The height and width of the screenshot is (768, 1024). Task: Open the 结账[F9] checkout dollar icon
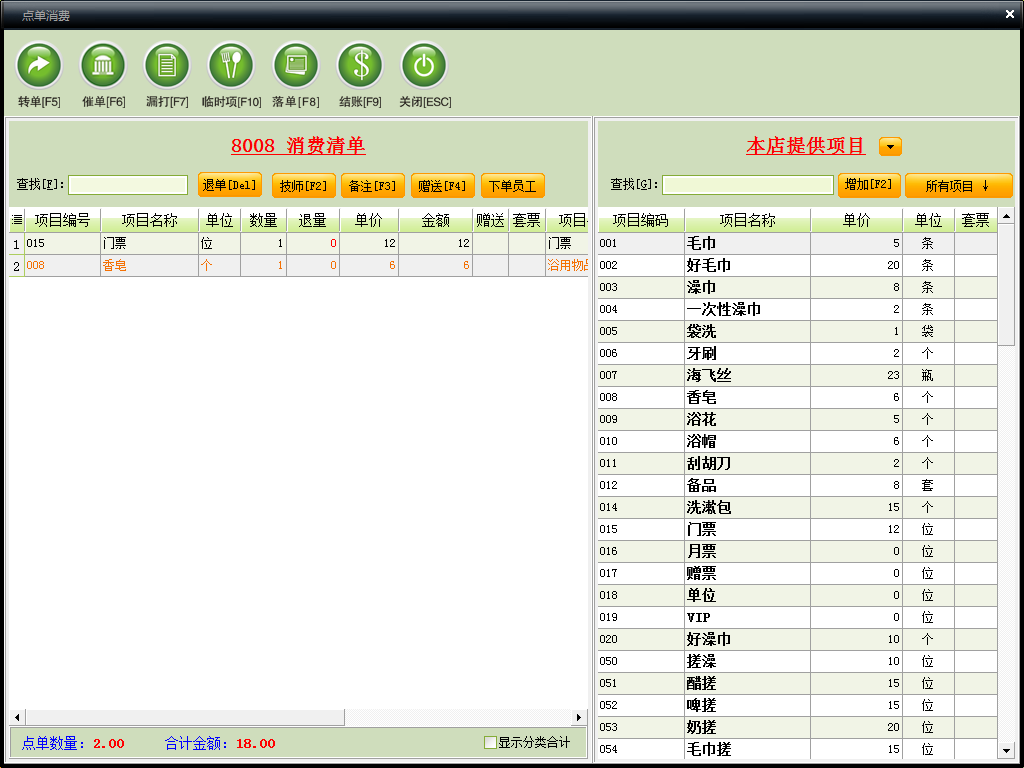coord(360,65)
